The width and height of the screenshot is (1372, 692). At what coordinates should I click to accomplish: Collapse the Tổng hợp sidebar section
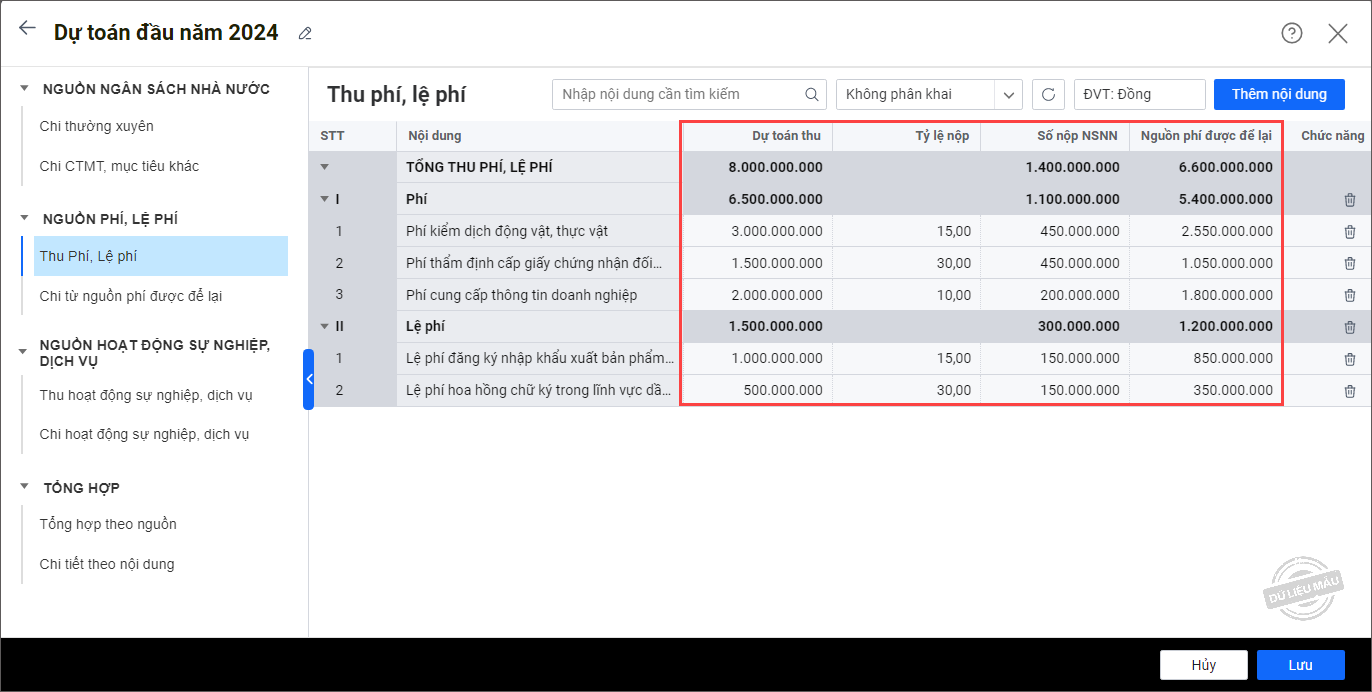[25, 487]
